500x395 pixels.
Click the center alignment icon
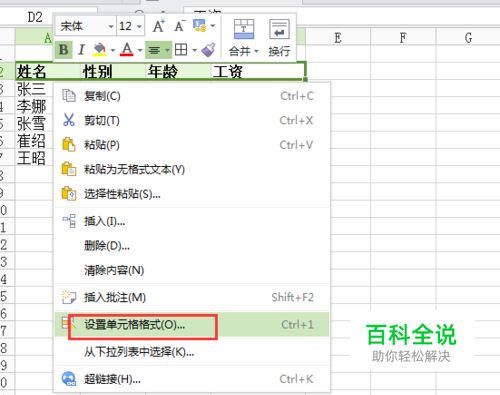coord(154,50)
